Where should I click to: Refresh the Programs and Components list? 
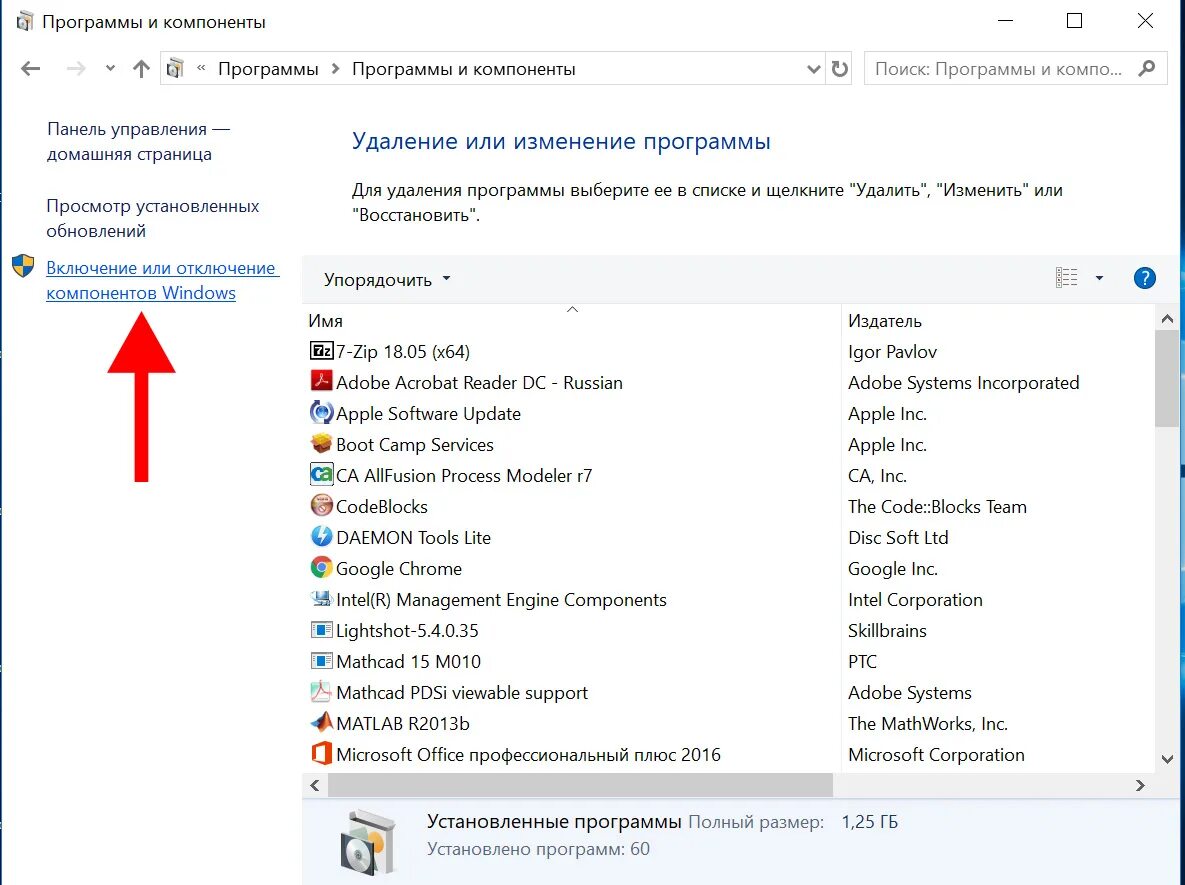tap(840, 69)
